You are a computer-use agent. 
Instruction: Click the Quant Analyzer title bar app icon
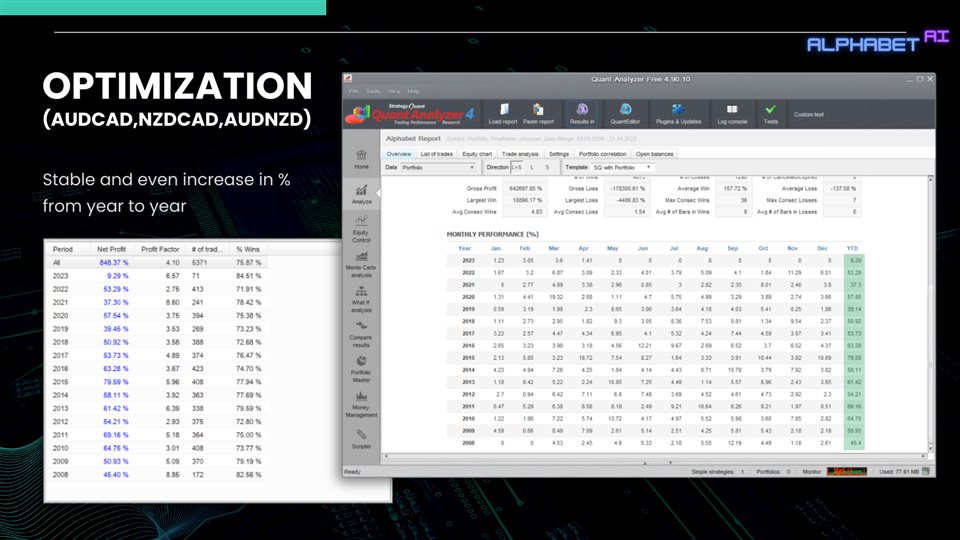pyautogui.click(x=348, y=78)
